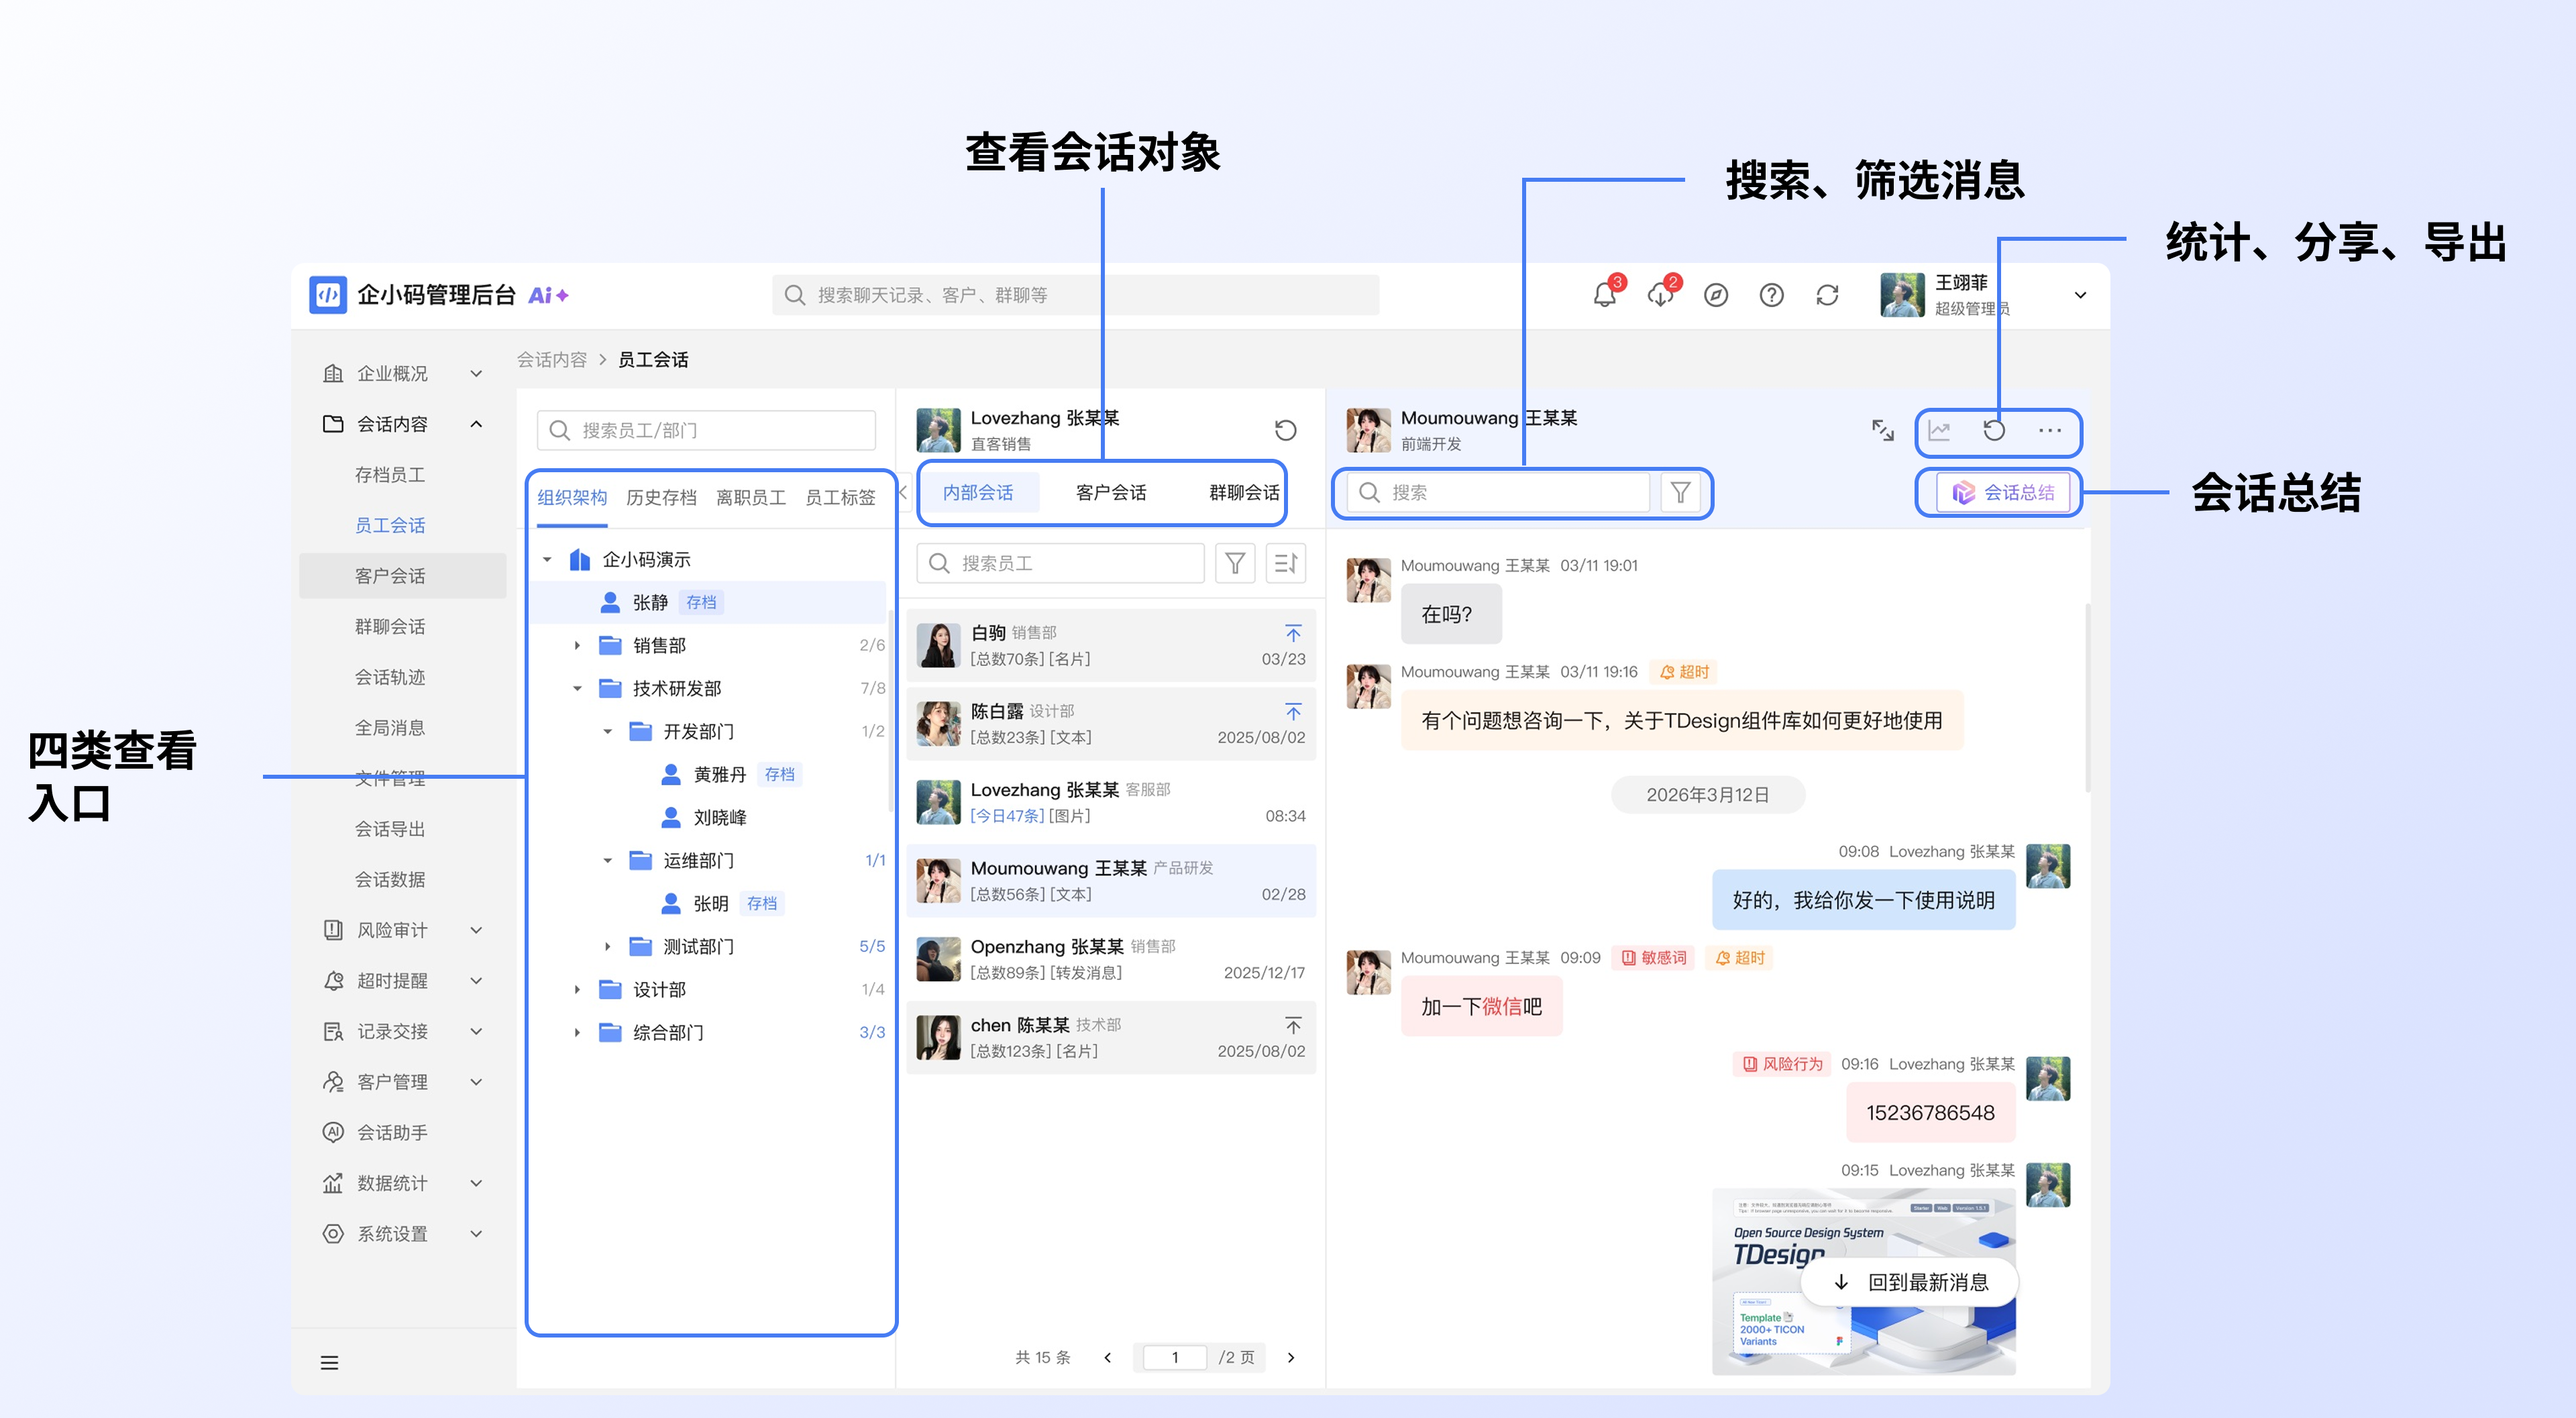2576x1418 pixels.
Task: Collapse the sidebar with hamburger icon
Action: (329, 1362)
